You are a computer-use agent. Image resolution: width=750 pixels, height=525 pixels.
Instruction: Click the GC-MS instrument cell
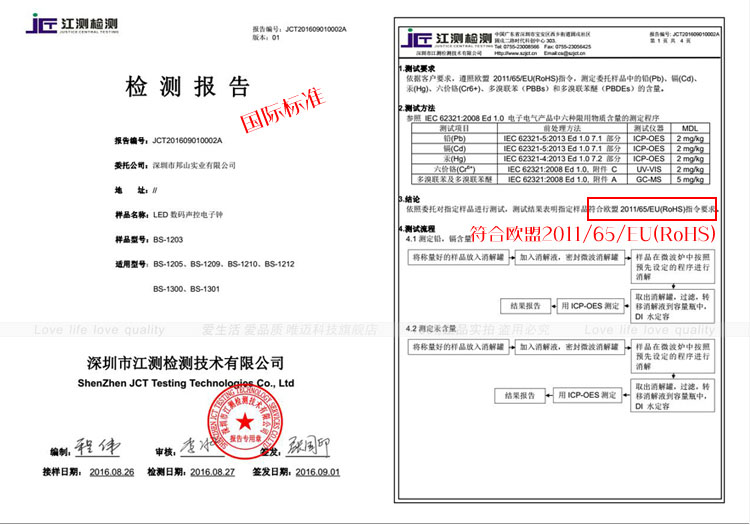click(x=649, y=179)
